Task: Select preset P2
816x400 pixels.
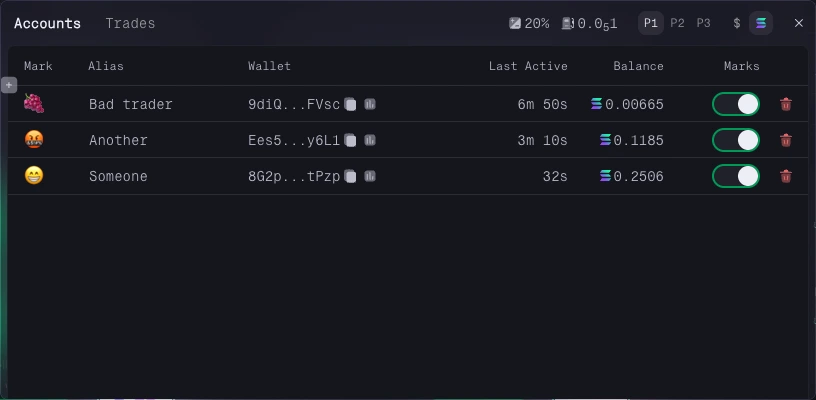Action: pos(678,23)
